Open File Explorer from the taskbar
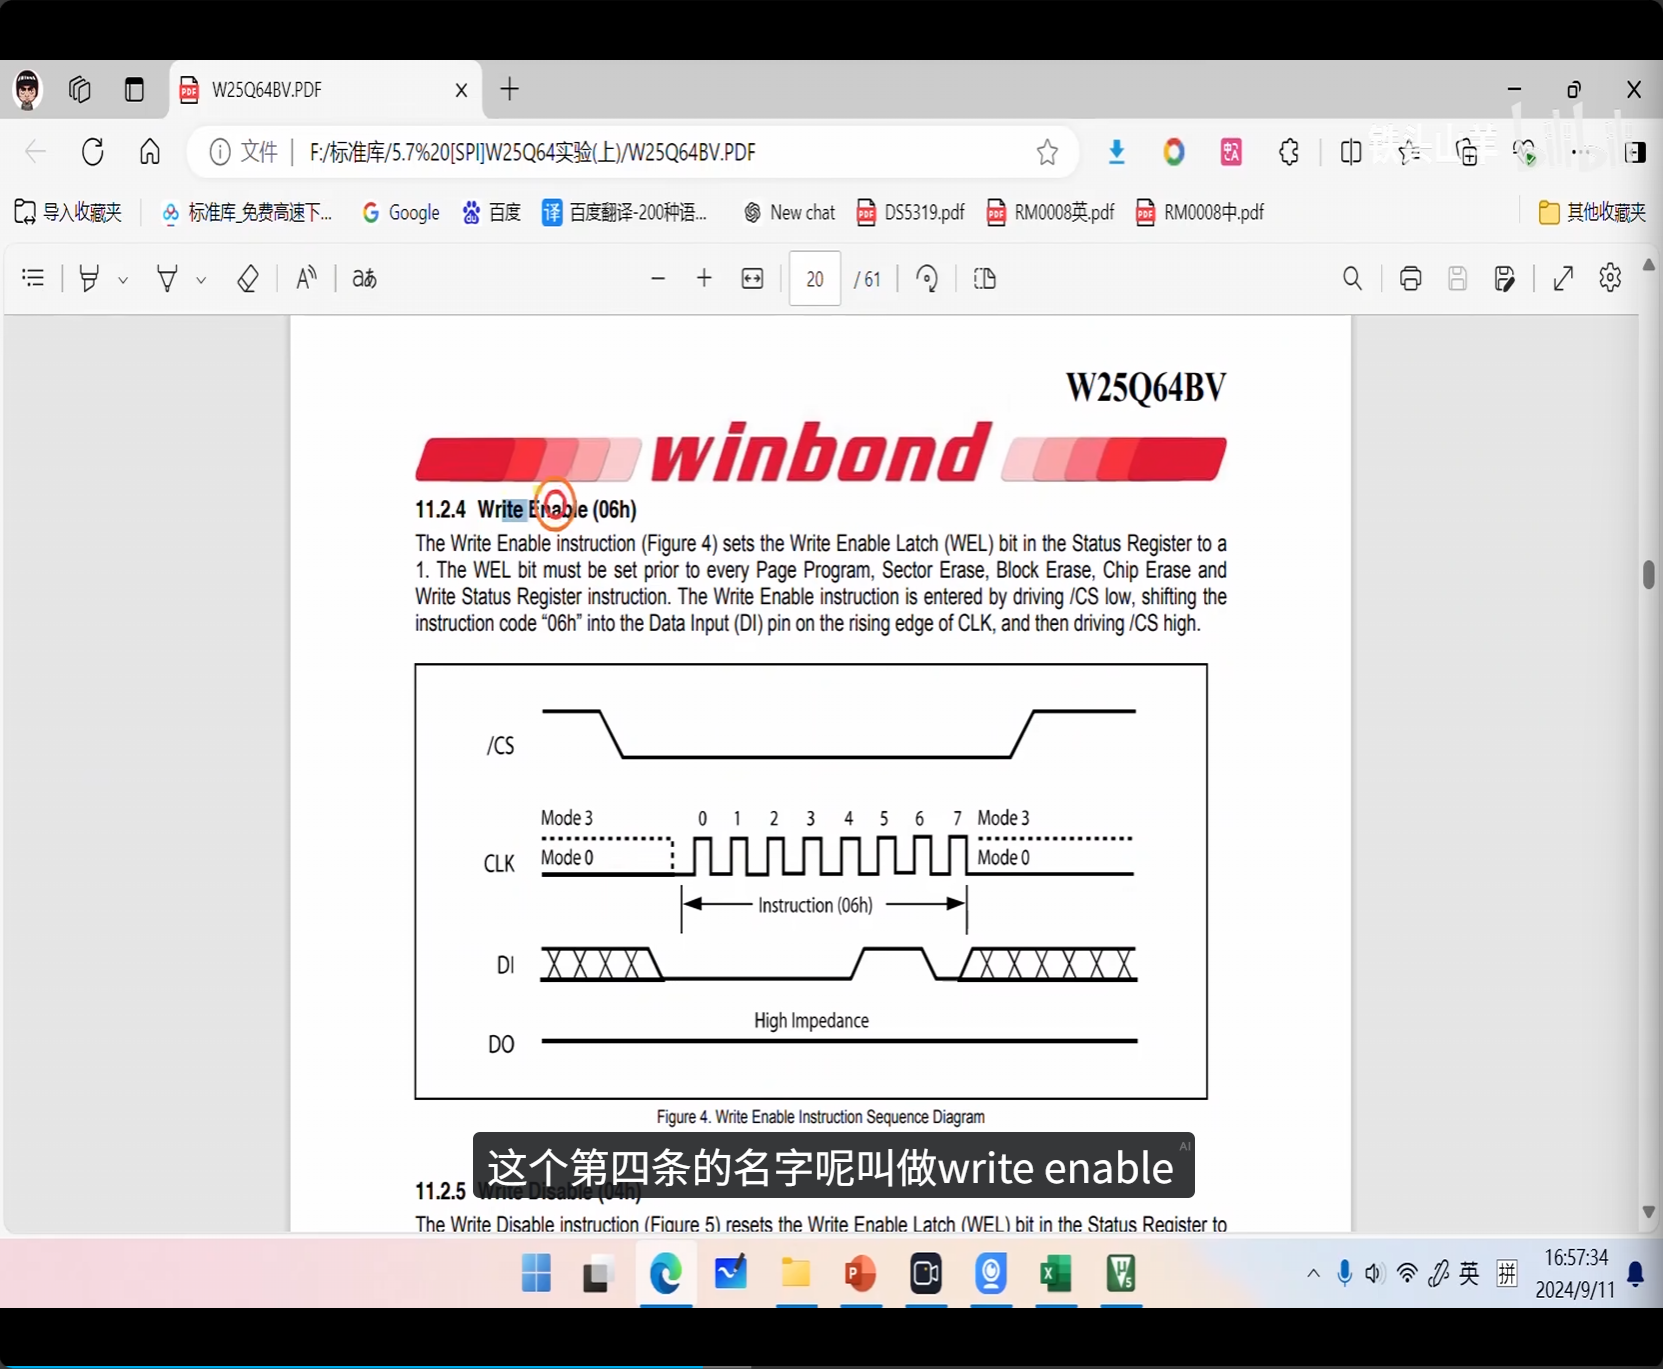1663x1369 pixels. [x=796, y=1273]
